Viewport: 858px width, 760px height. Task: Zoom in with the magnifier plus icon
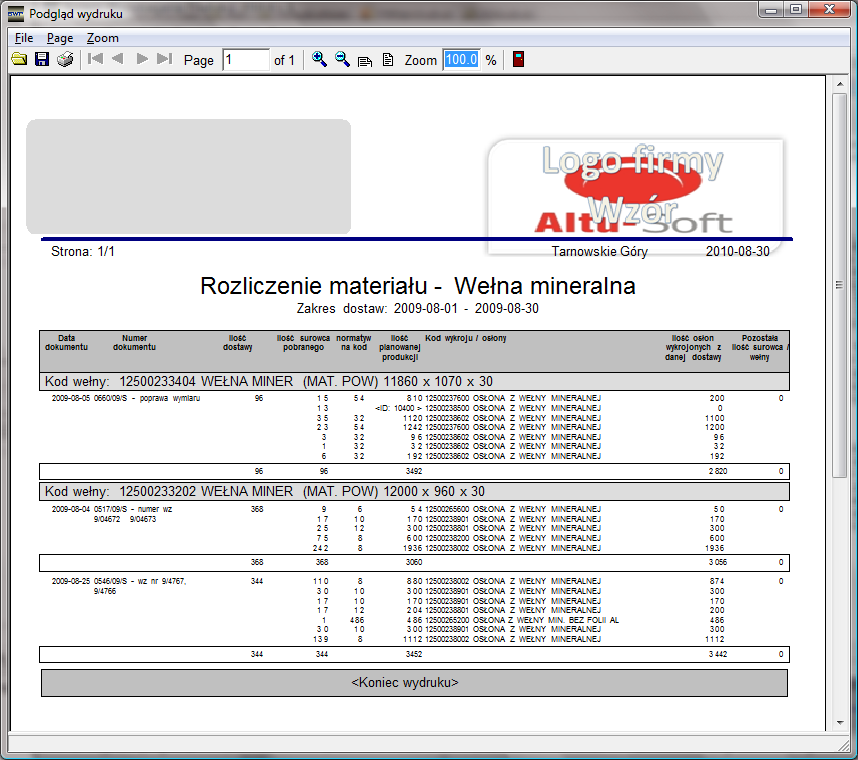click(x=319, y=60)
